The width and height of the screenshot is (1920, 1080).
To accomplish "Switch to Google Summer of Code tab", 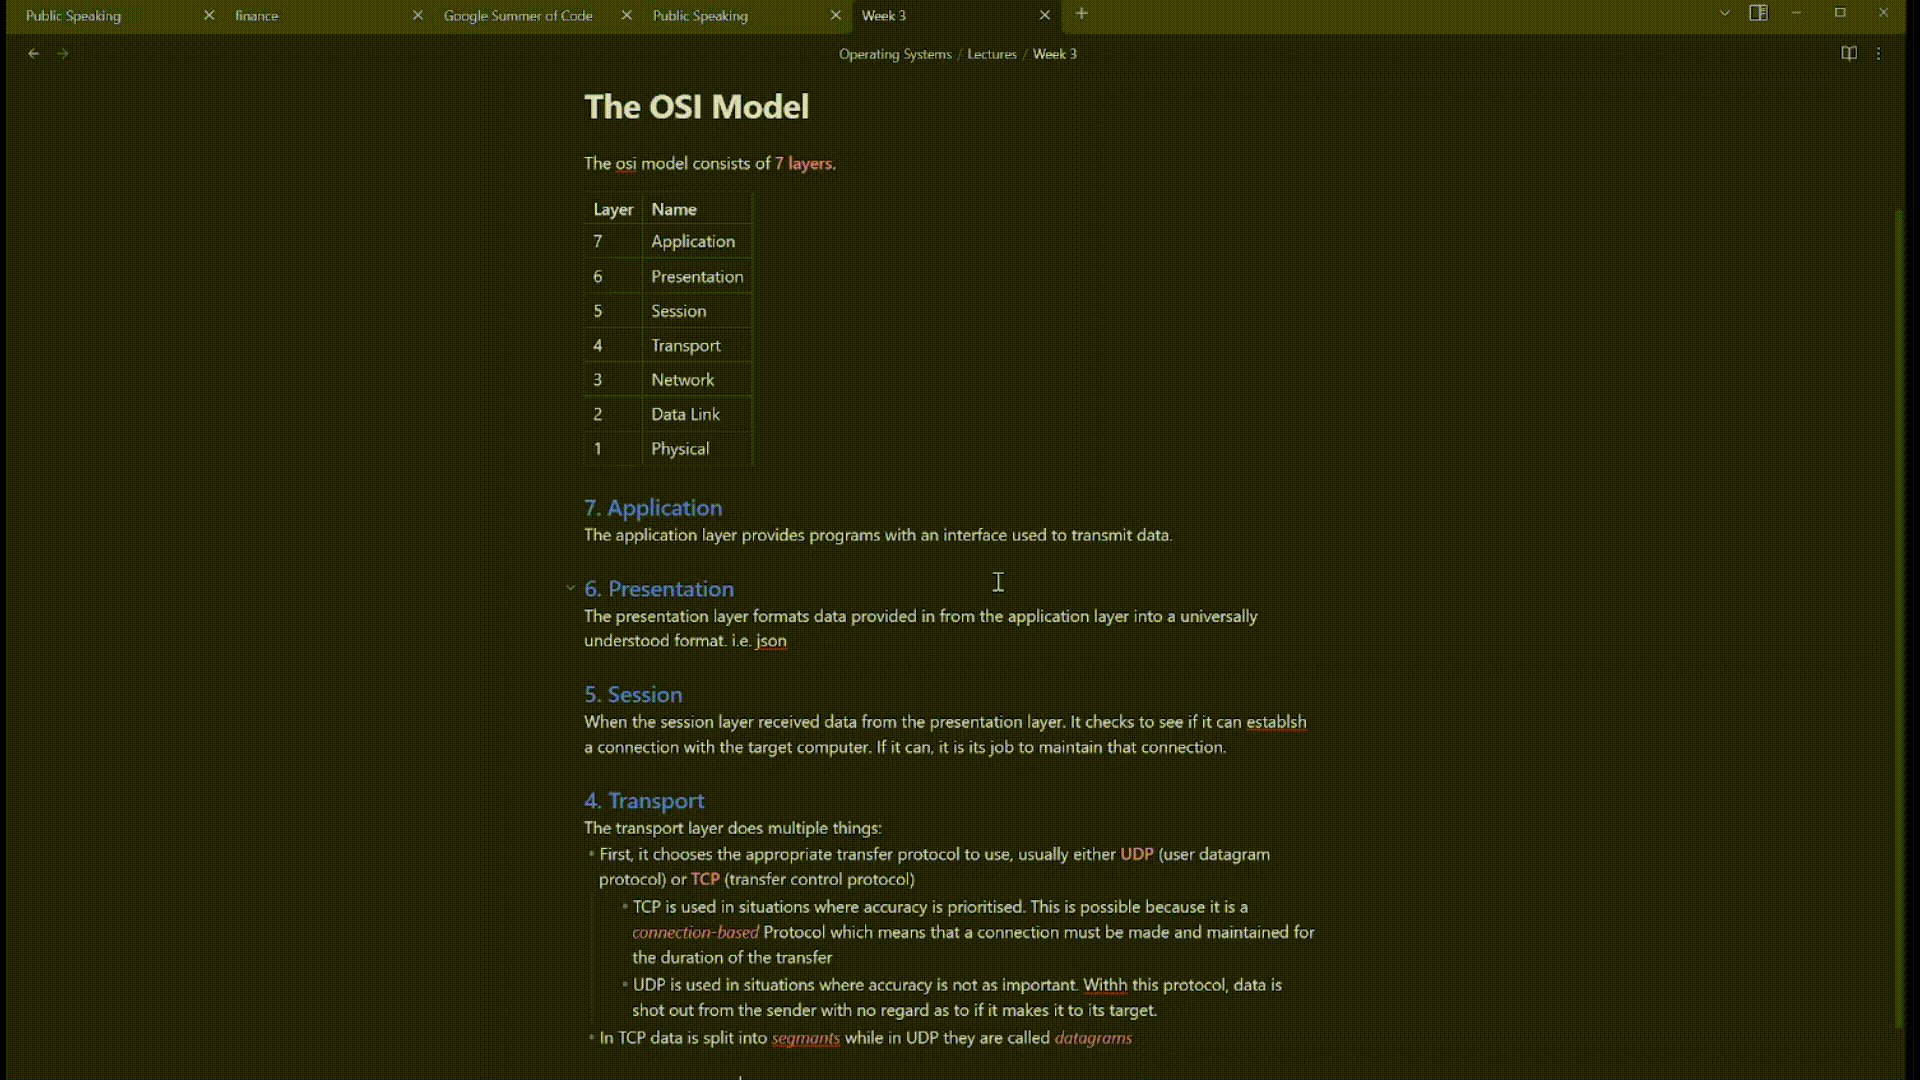I will click(518, 16).
